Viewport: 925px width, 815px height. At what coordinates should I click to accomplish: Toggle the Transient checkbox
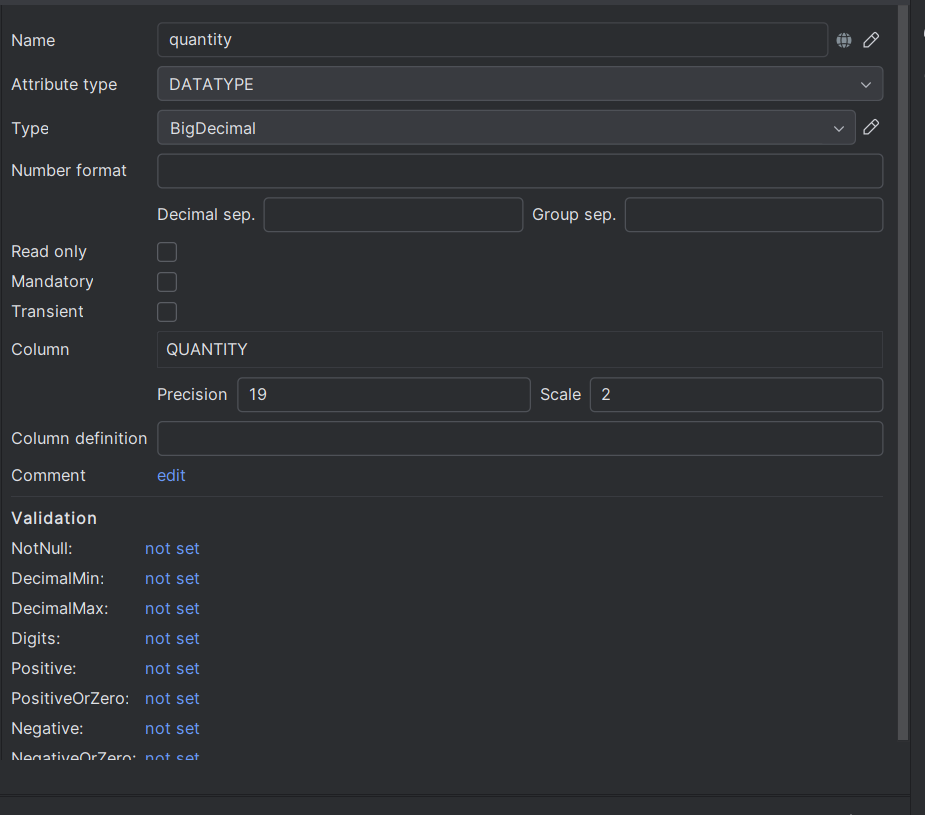(x=167, y=312)
